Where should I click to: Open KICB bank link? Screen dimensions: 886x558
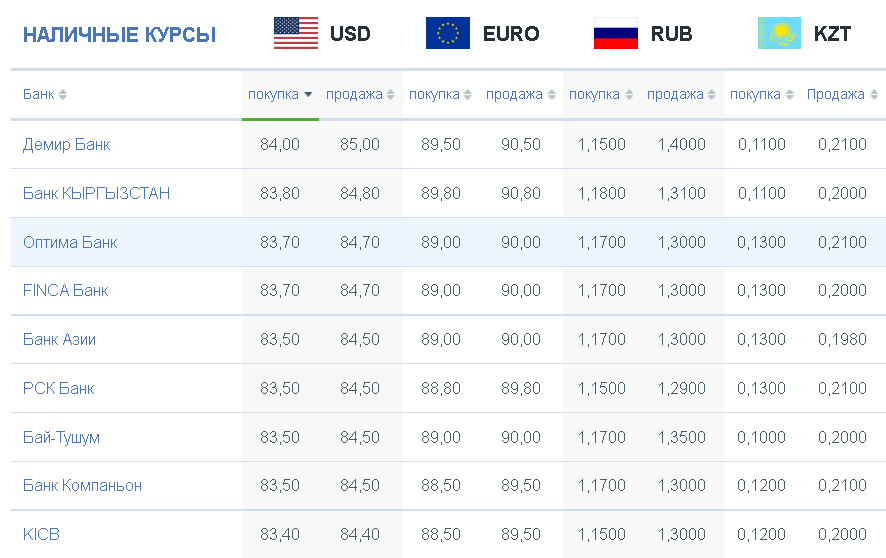click(41, 534)
